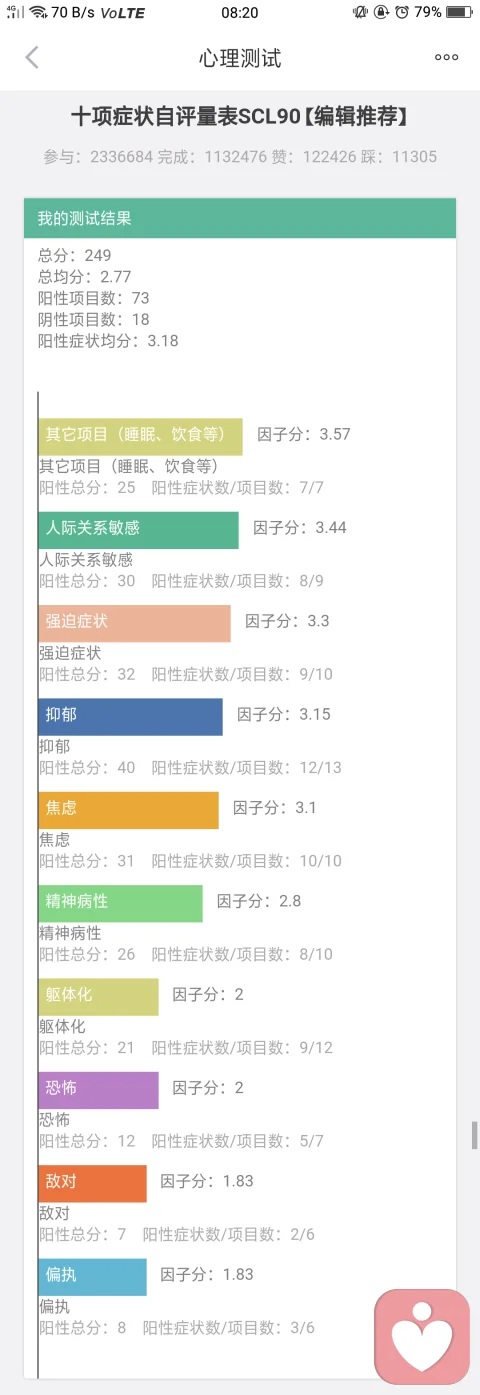
Task: Click the scrollbar thumb on right edge
Action: (475, 1136)
